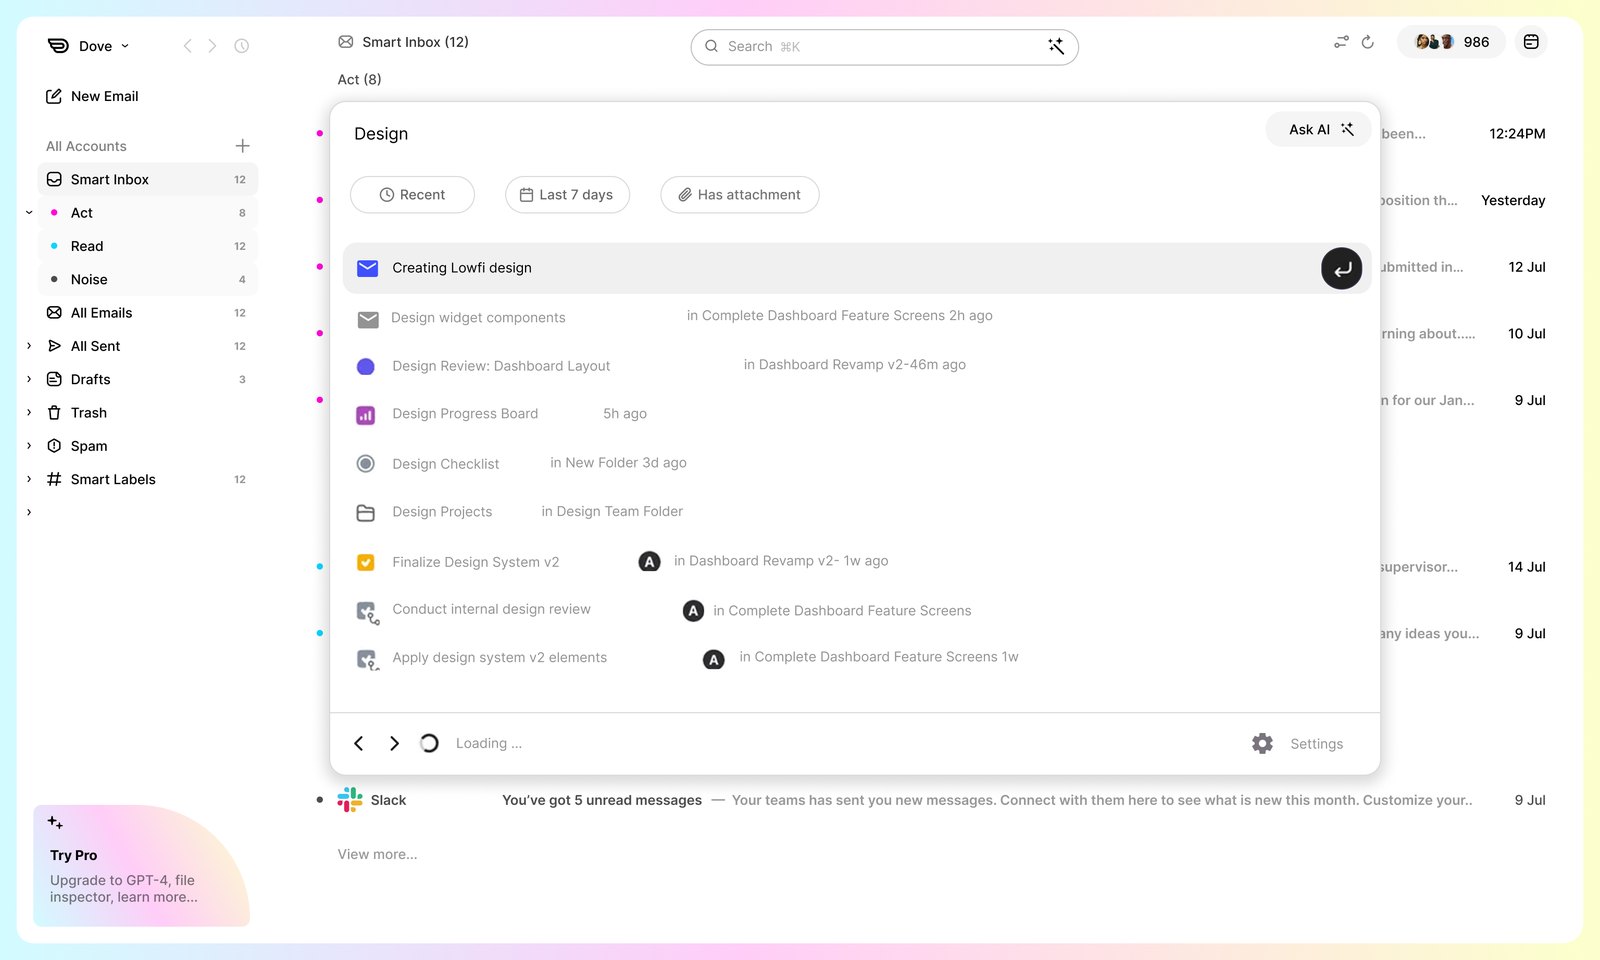The width and height of the screenshot is (1600, 960).
Task: Open Design Projects folder result
Action: (x=442, y=512)
